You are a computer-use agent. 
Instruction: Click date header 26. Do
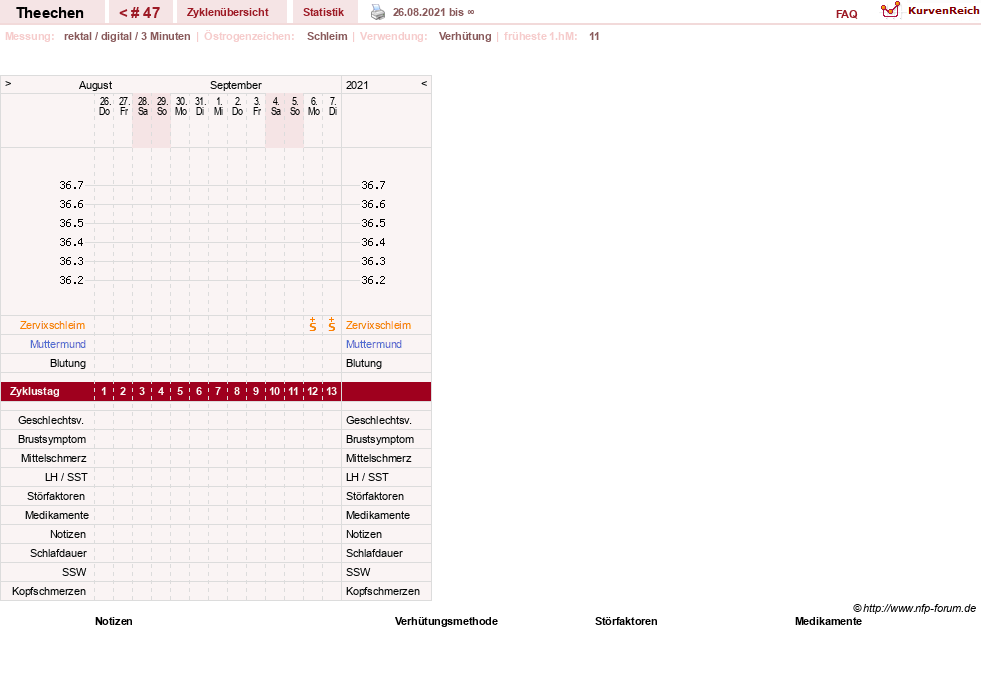click(x=104, y=106)
